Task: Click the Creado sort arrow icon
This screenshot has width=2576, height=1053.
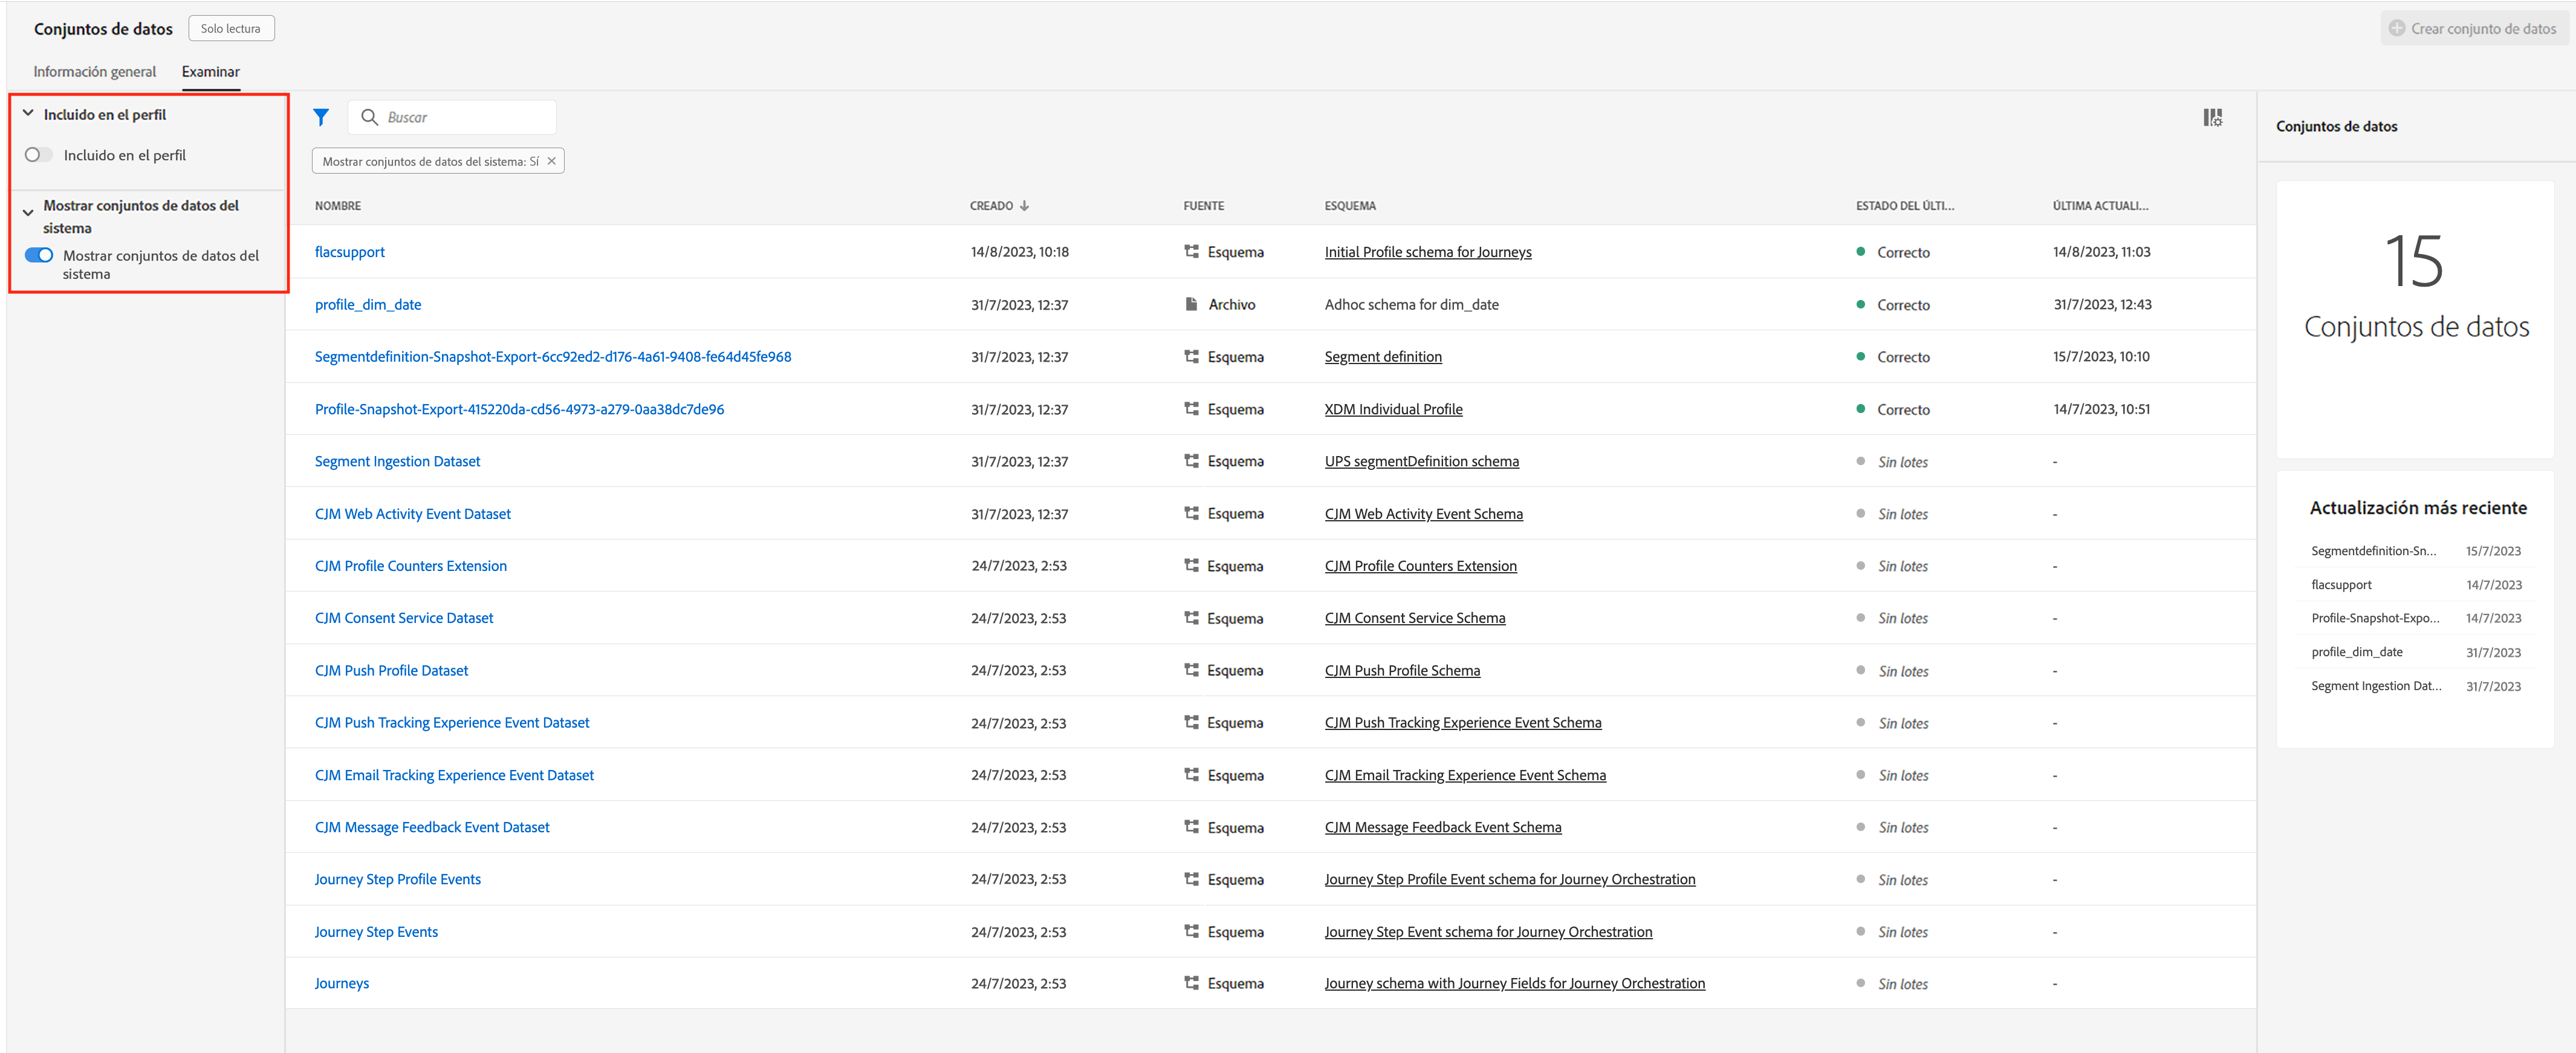Action: (x=1024, y=206)
